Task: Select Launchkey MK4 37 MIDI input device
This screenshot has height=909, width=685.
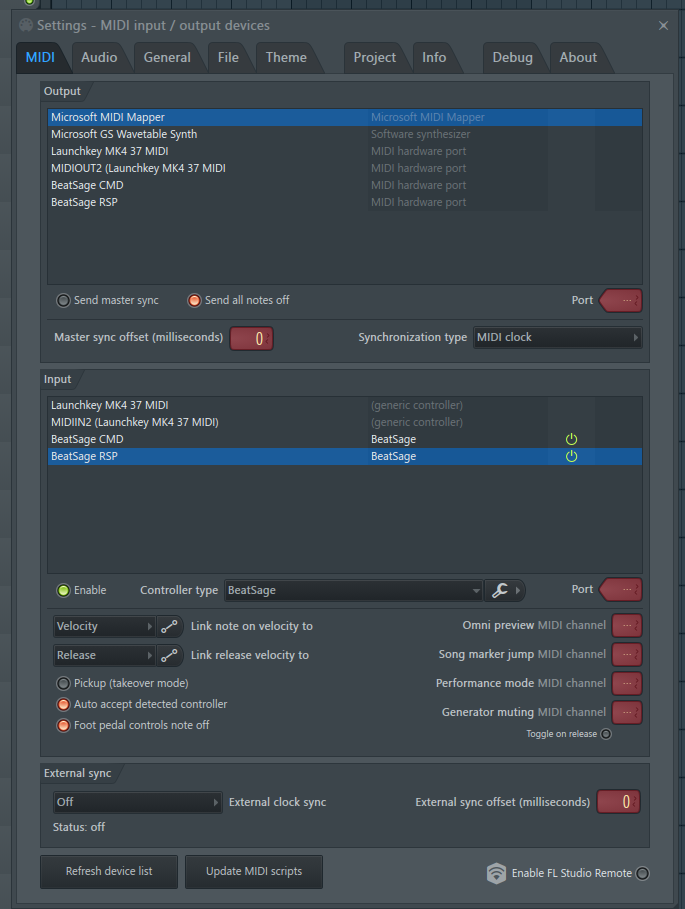Action: click(345, 405)
